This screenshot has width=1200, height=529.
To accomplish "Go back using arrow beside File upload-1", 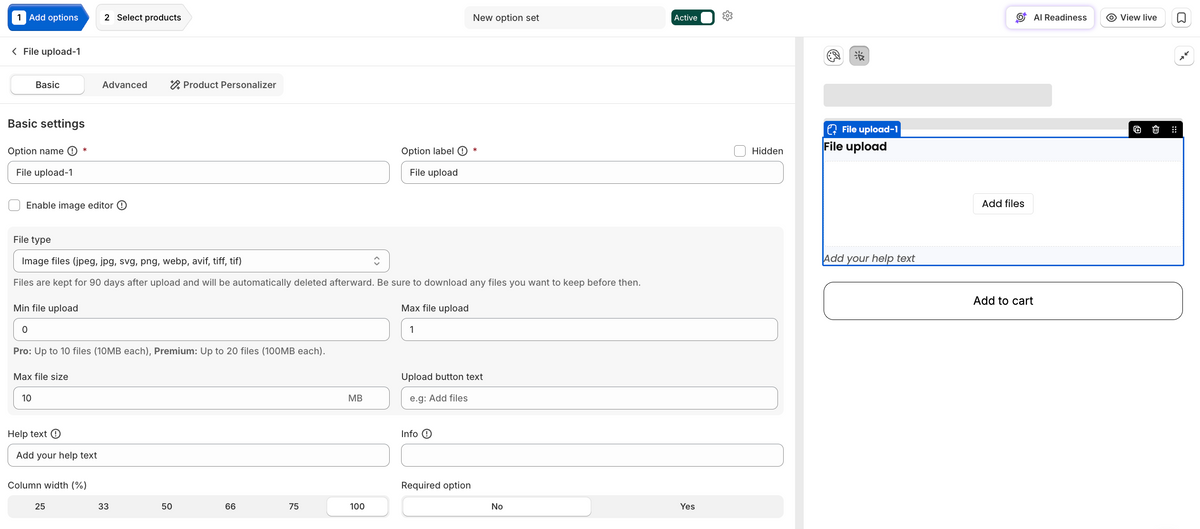I will pos(14,51).
